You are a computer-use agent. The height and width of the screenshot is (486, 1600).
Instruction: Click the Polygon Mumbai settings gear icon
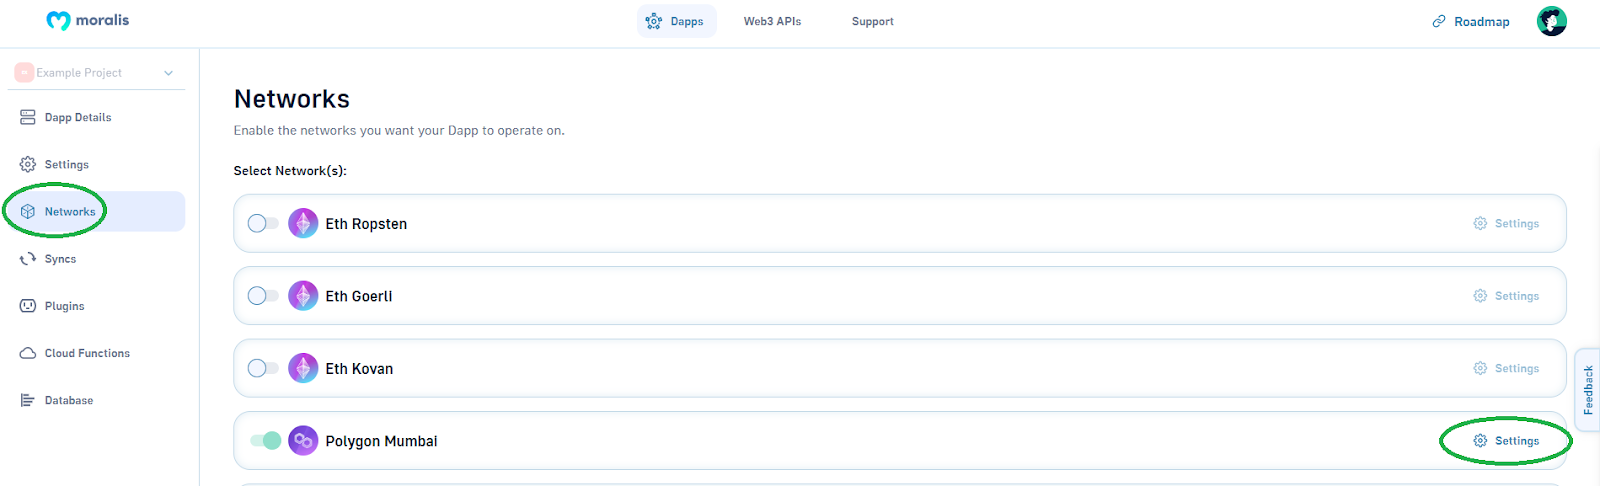[x=1480, y=440]
